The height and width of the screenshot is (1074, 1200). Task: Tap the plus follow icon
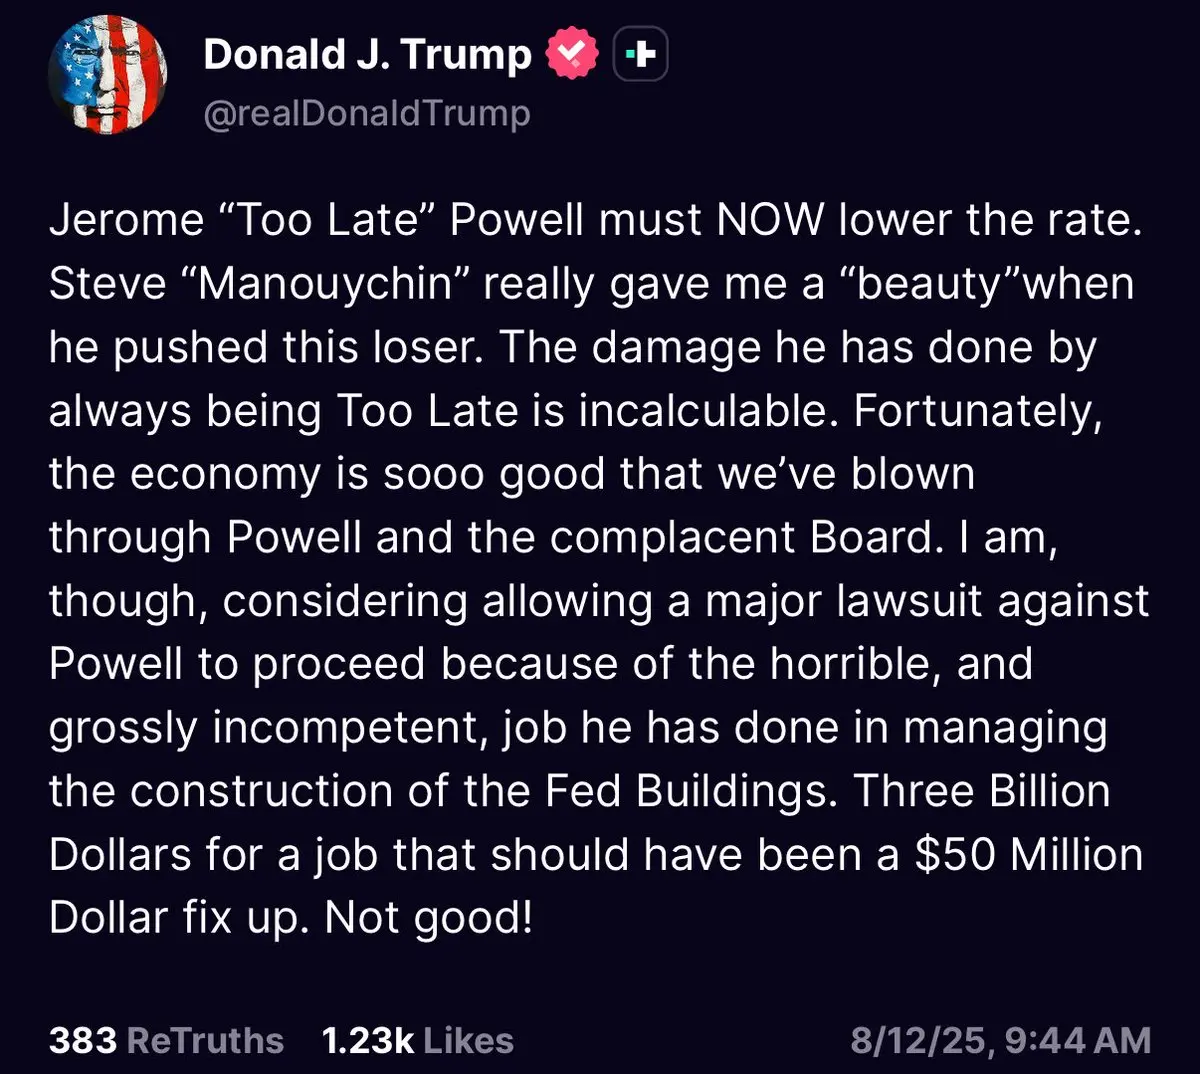(x=640, y=54)
